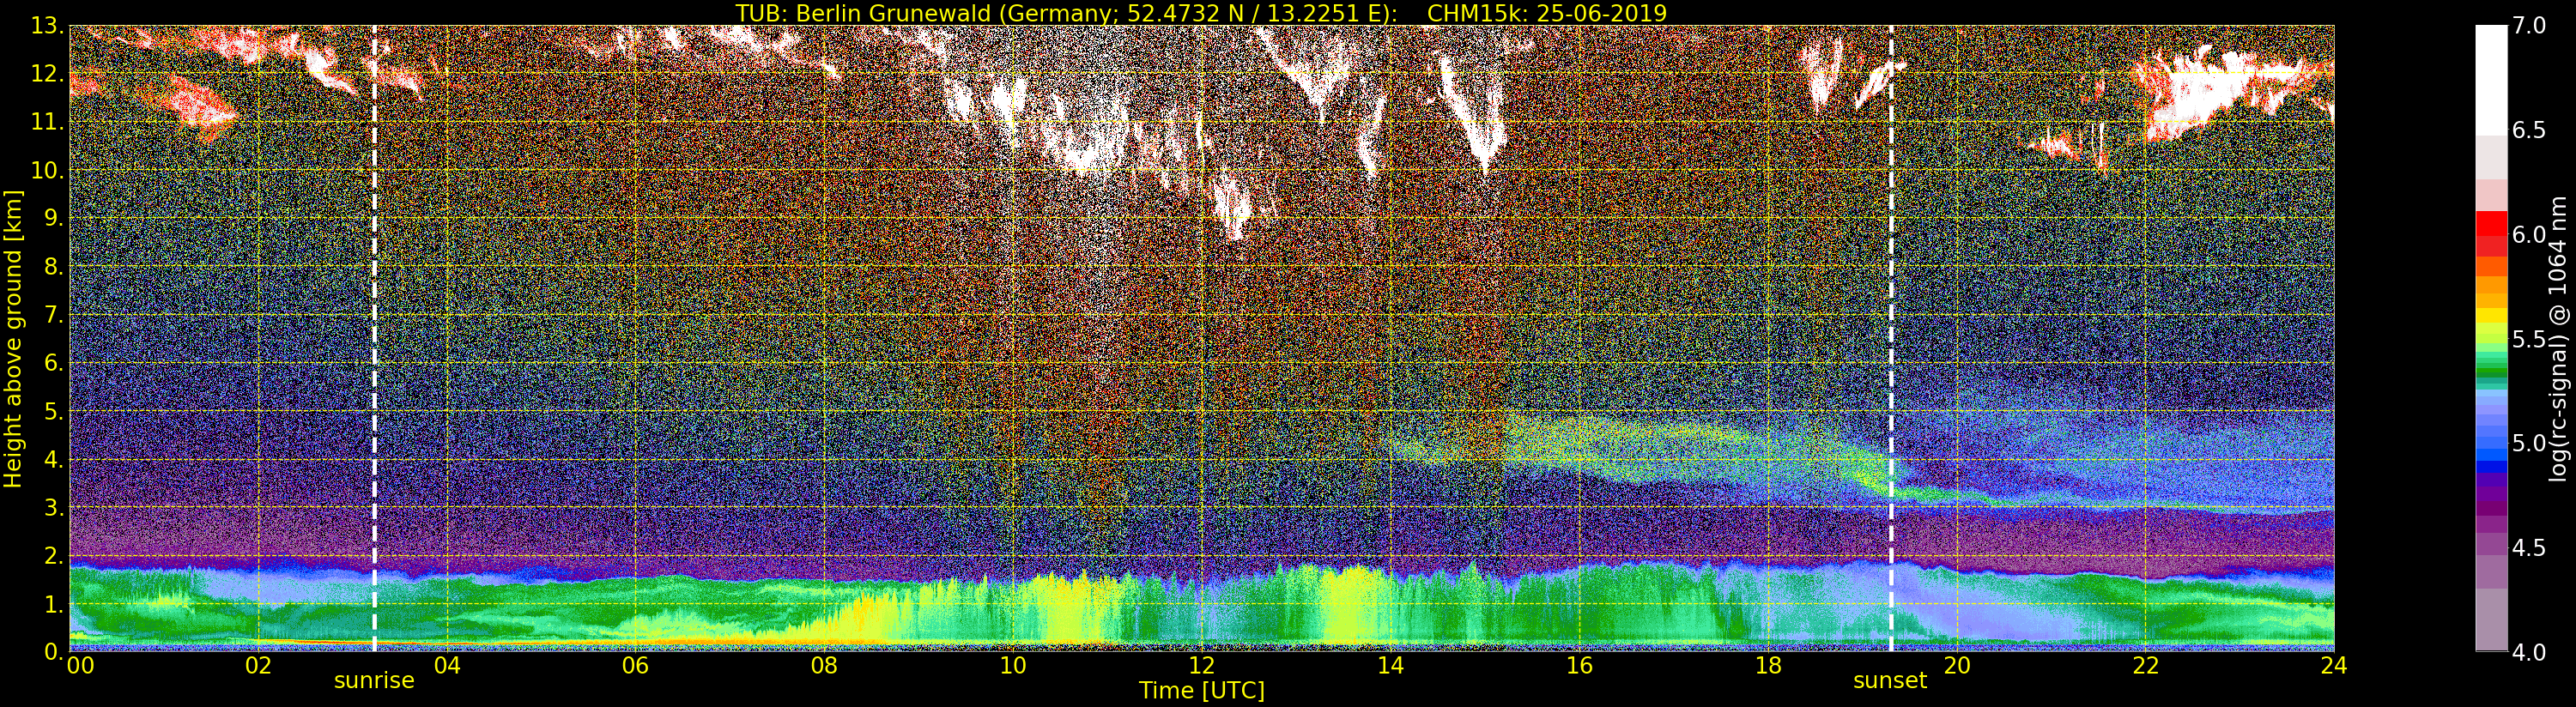2576x707 pixels.
Task: Click the sunrise label below the time axis
Action: point(373,681)
